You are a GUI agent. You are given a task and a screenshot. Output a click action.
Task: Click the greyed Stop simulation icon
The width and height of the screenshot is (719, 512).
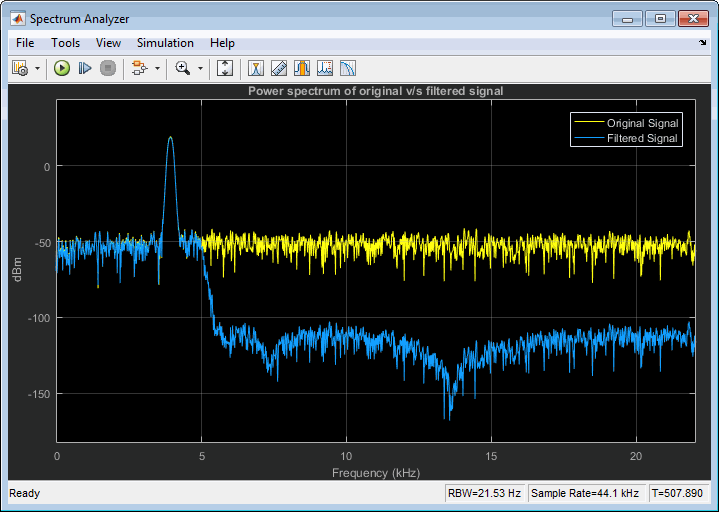click(108, 68)
